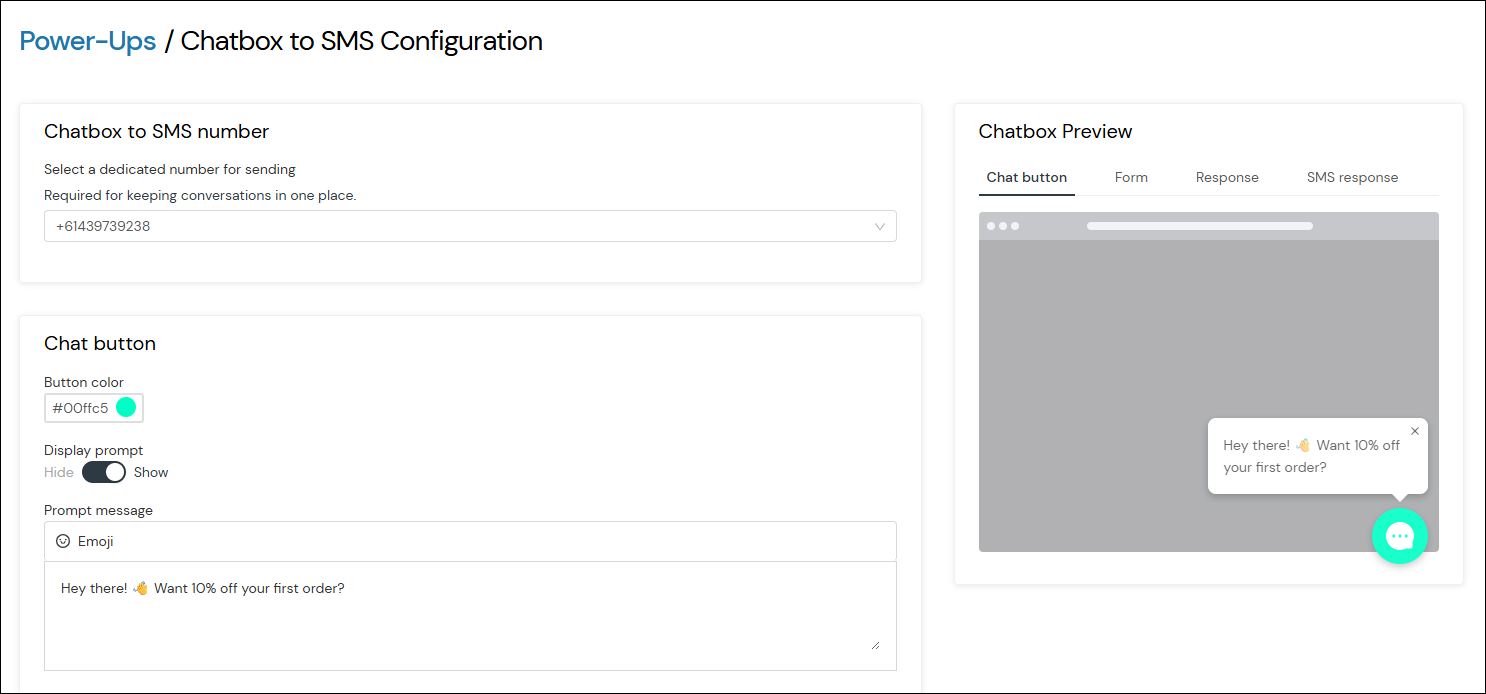The height and width of the screenshot is (694, 1486).
Task: Click the 'Chatbox to SMS number' section heading
Action: (157, 131)
